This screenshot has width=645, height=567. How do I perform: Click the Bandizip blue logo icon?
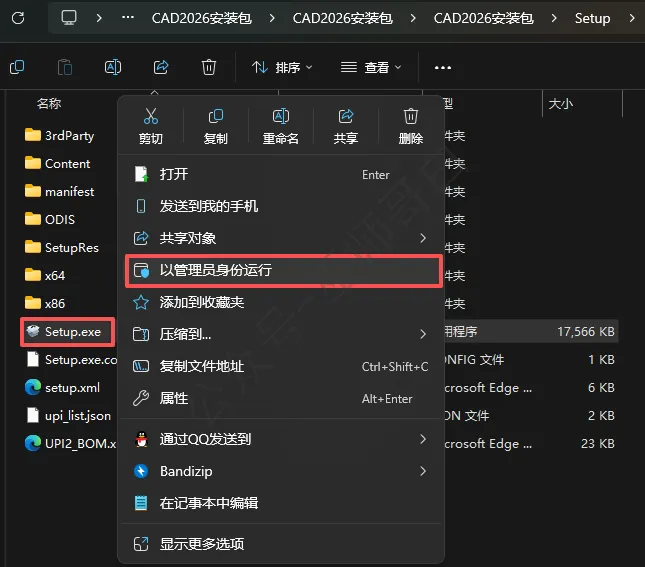pos(141,471)
